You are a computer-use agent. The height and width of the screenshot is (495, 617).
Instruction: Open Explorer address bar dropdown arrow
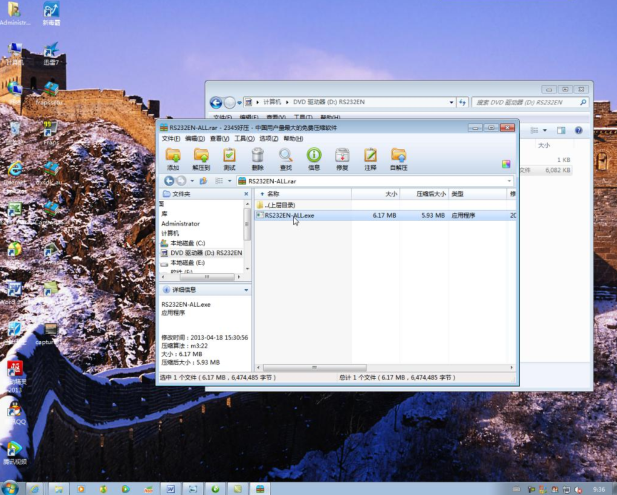pyautogui.click(x=451, y=102)
